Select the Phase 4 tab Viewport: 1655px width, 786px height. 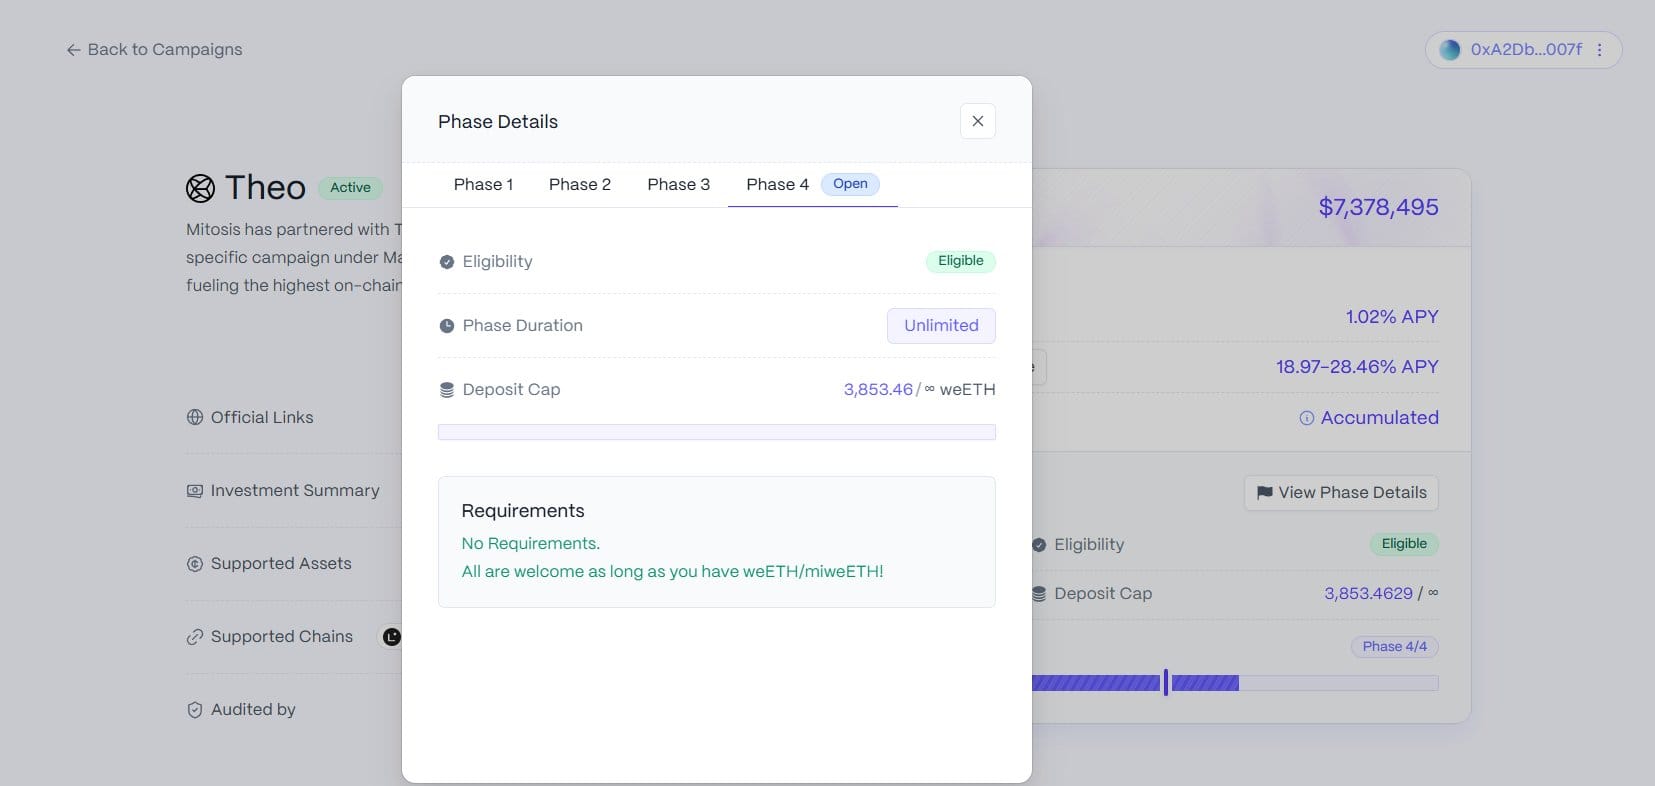coord(812,184)
